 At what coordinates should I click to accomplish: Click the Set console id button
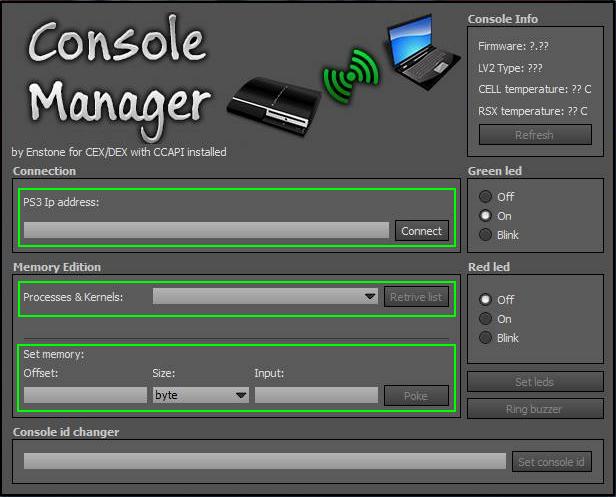[552, 462]
